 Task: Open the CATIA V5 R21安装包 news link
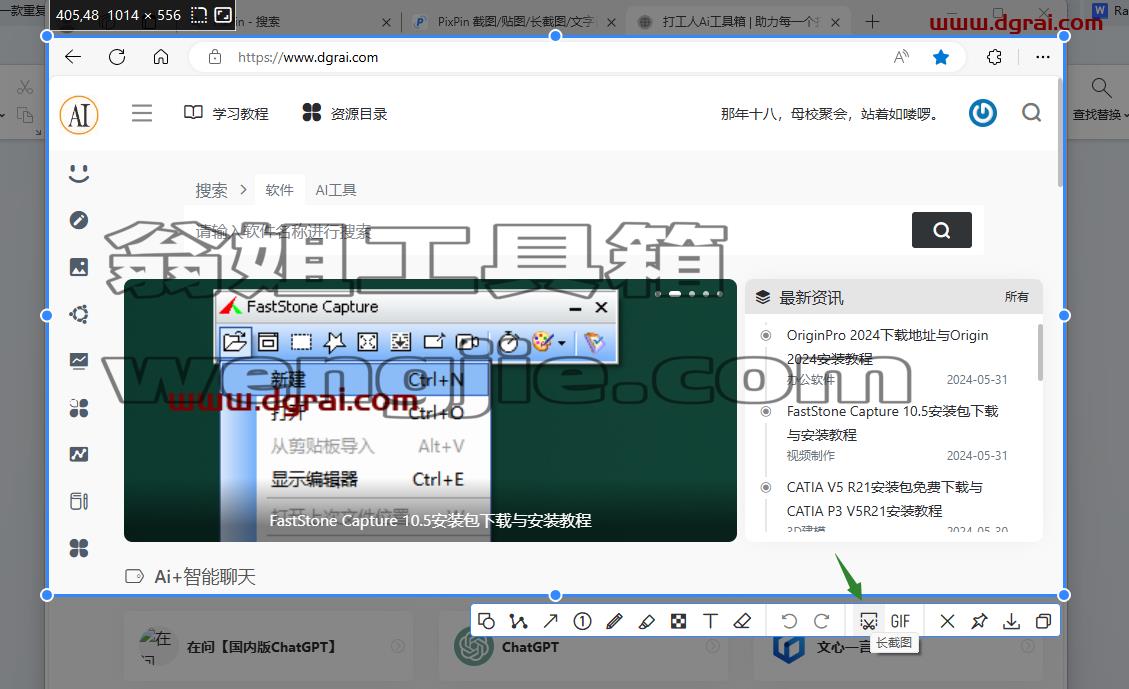(x=884, y=499)
